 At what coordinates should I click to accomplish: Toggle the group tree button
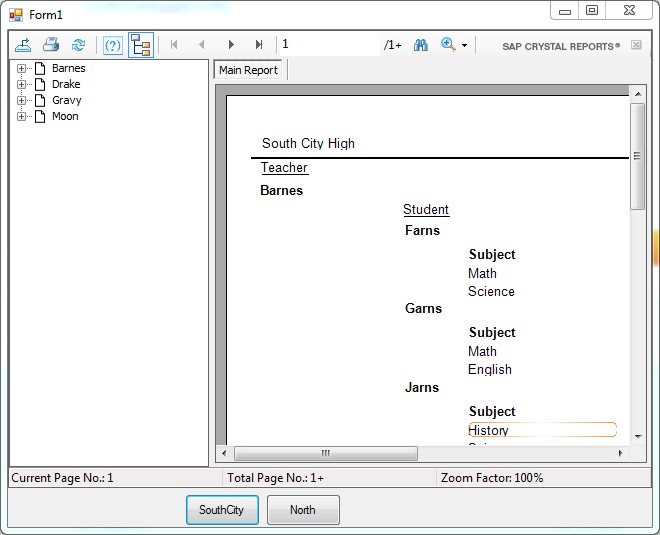141,45
